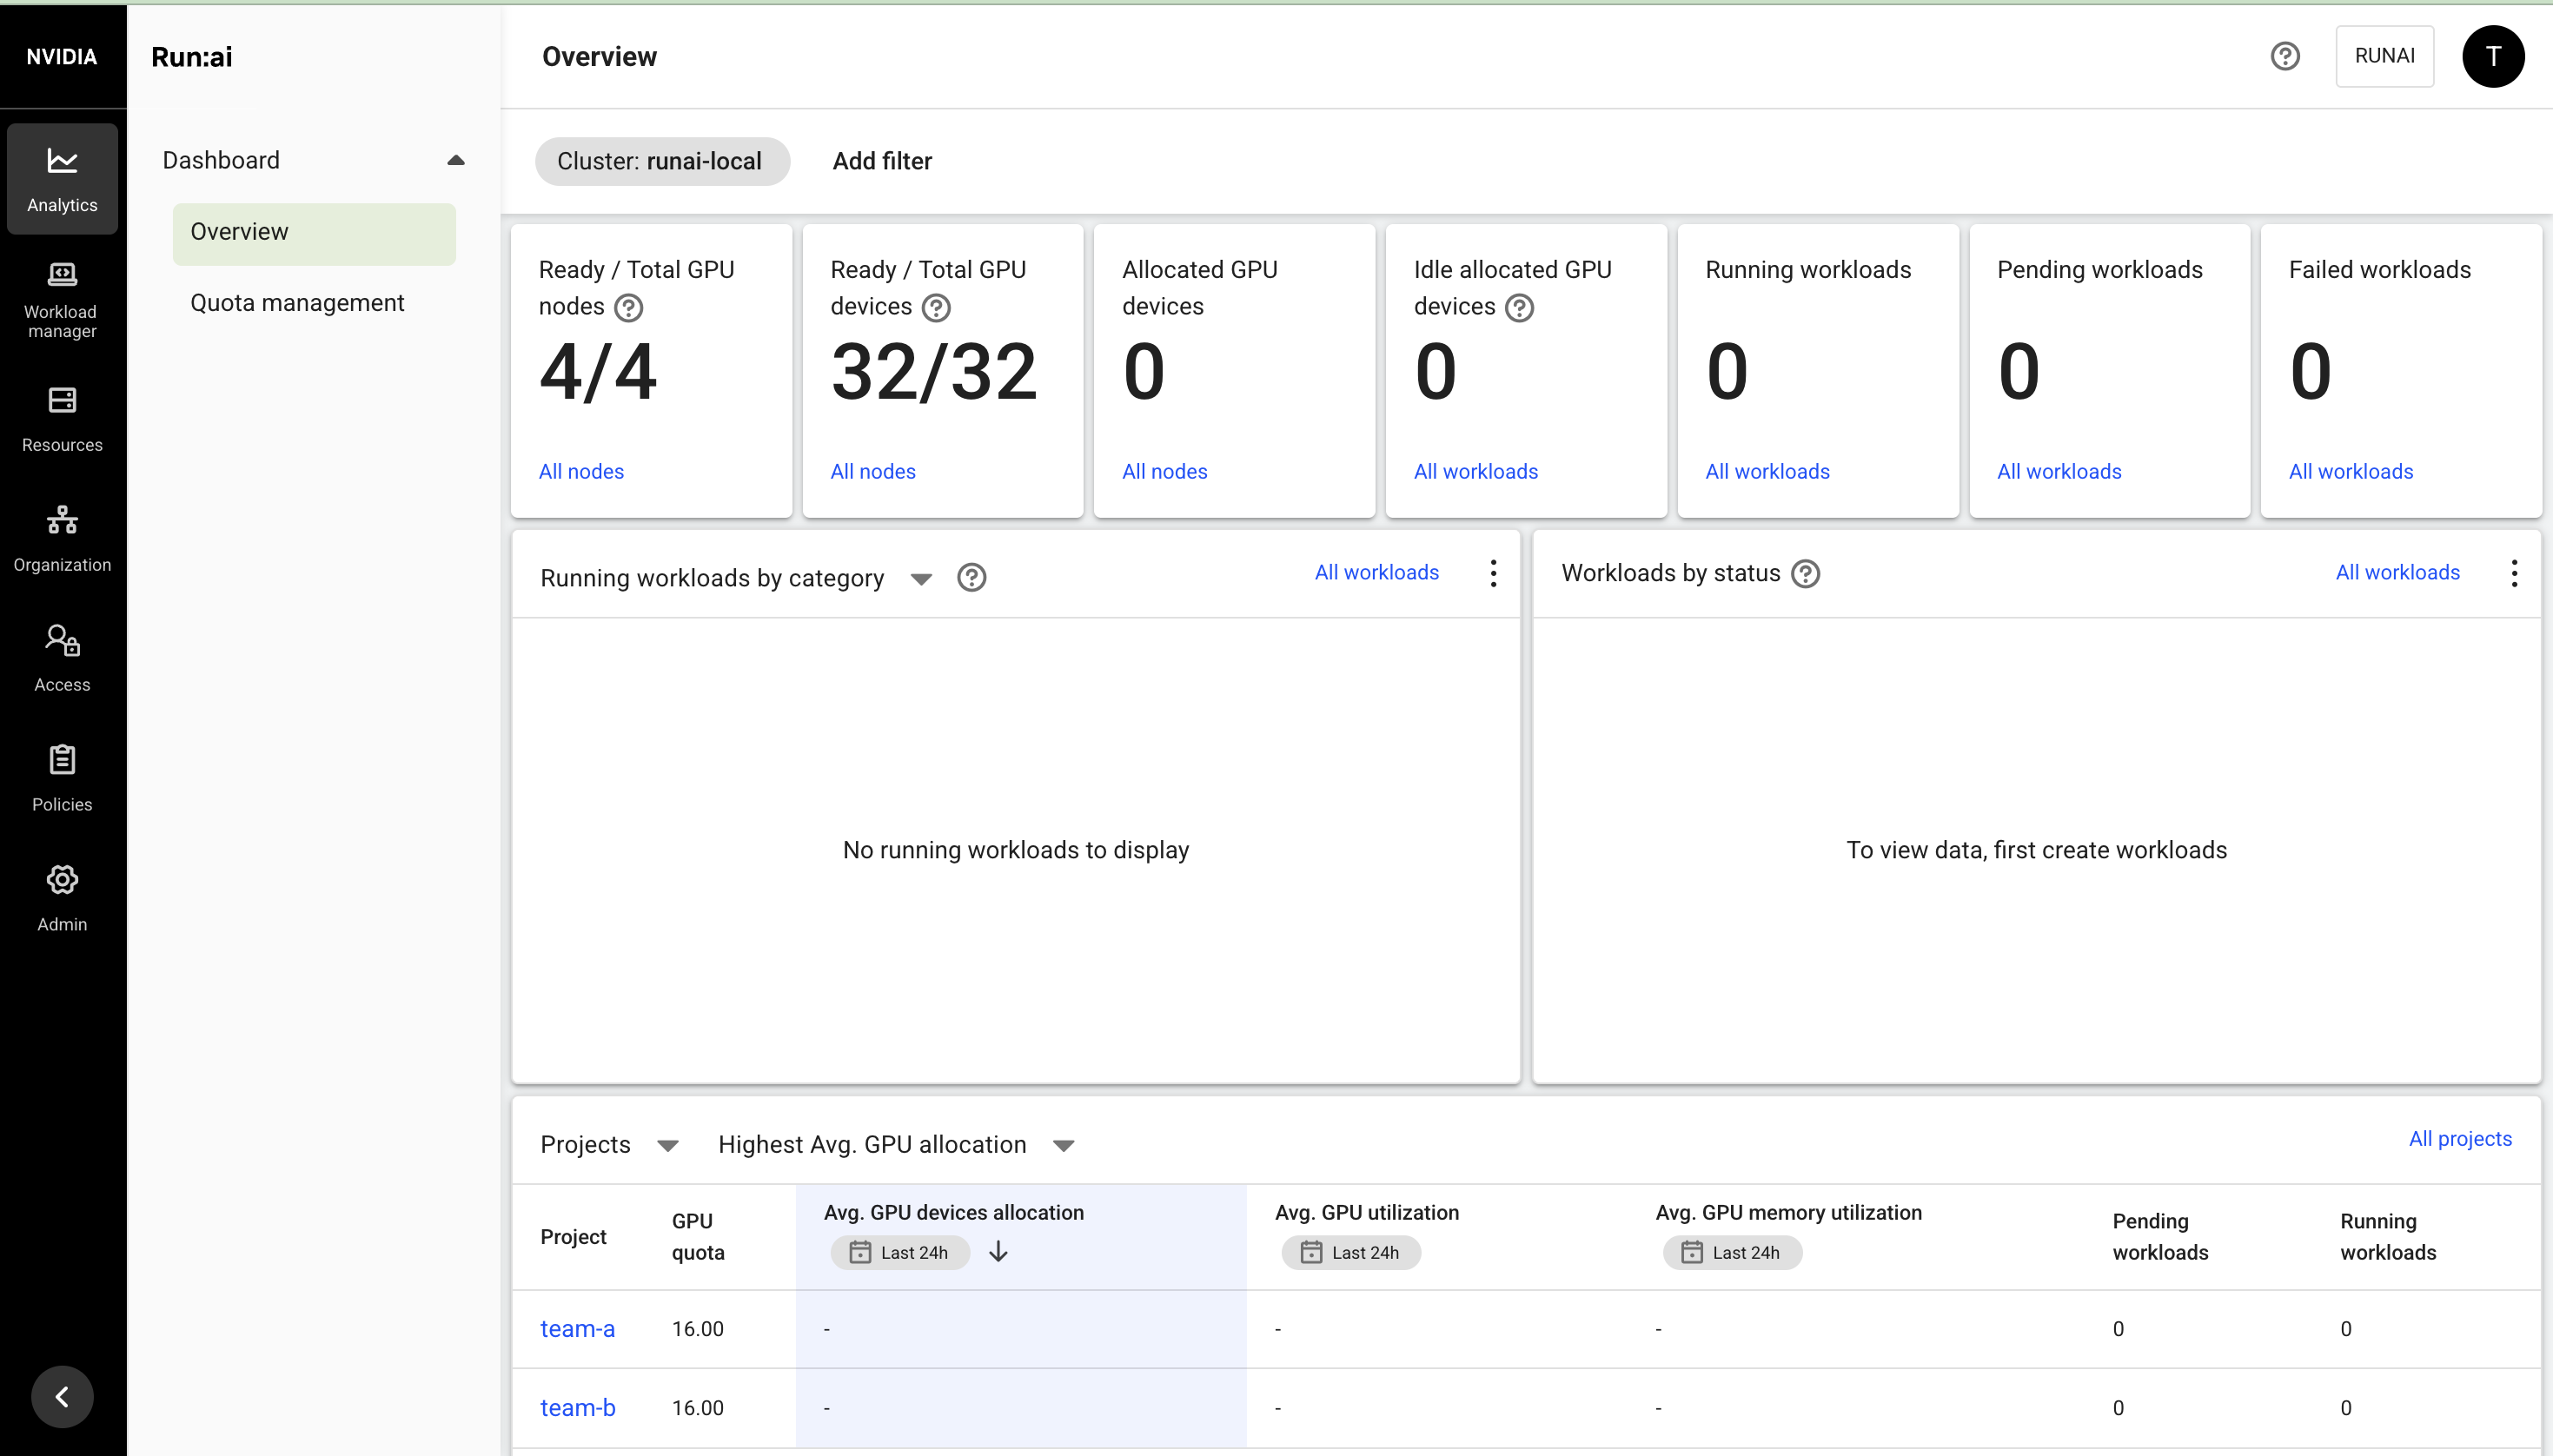The height and width of the screenshot is (1456, 2553).
Task: Open the Admin settings section
Action: click(x=62, y=899)
